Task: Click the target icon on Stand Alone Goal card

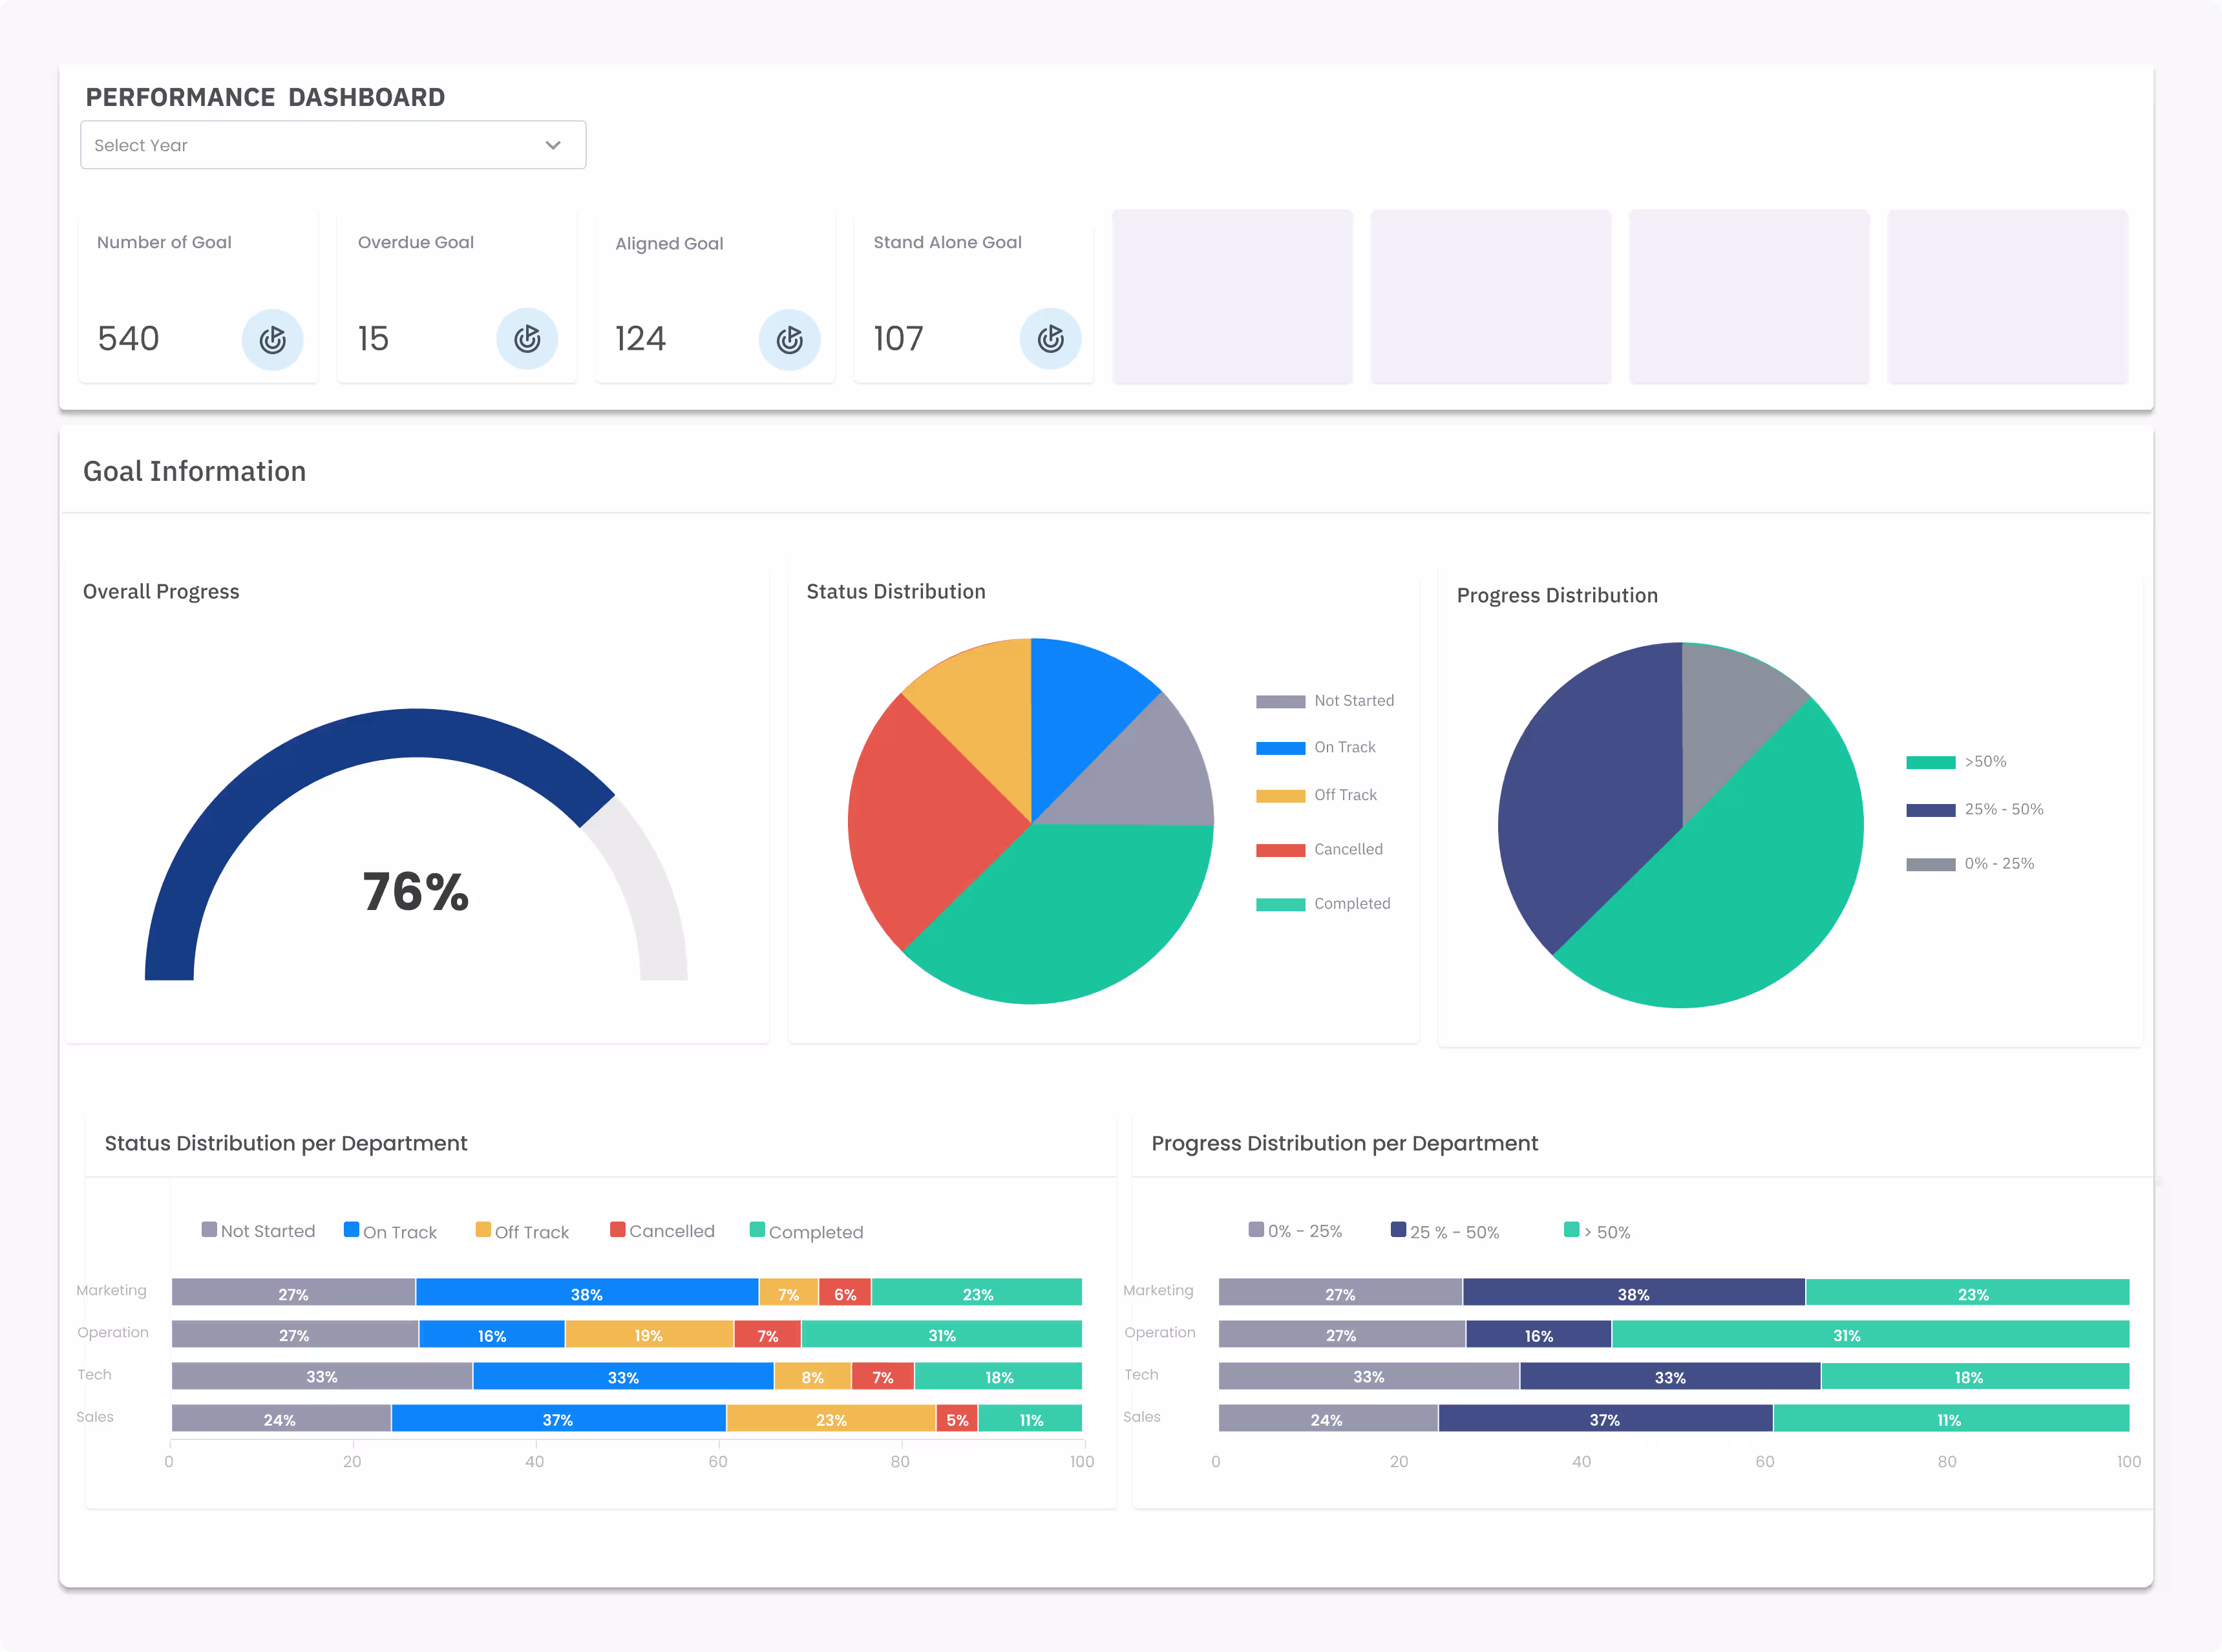Action: pyautogui.click(x=1050, y=339)
